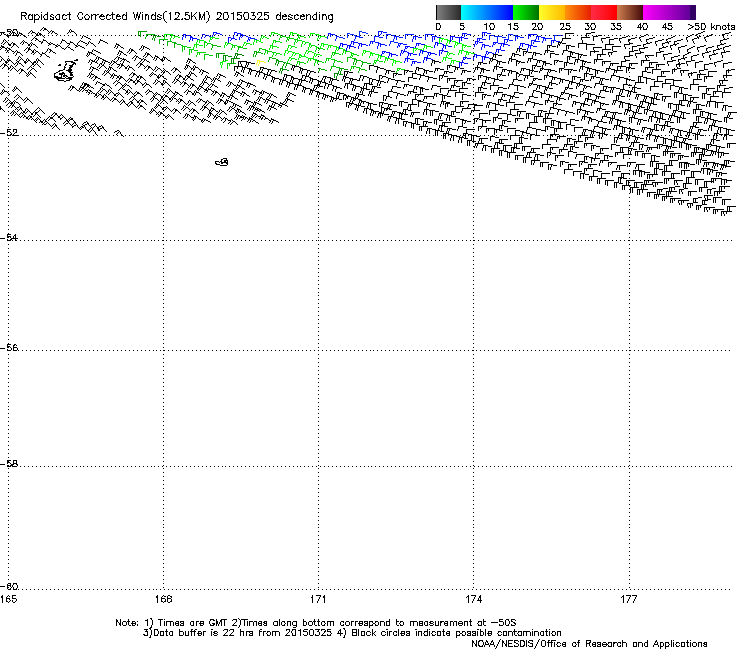Viewport: 740px width, 650px height.
Task: Click the small island outline below -52 latitude
Action: point(222,162)
